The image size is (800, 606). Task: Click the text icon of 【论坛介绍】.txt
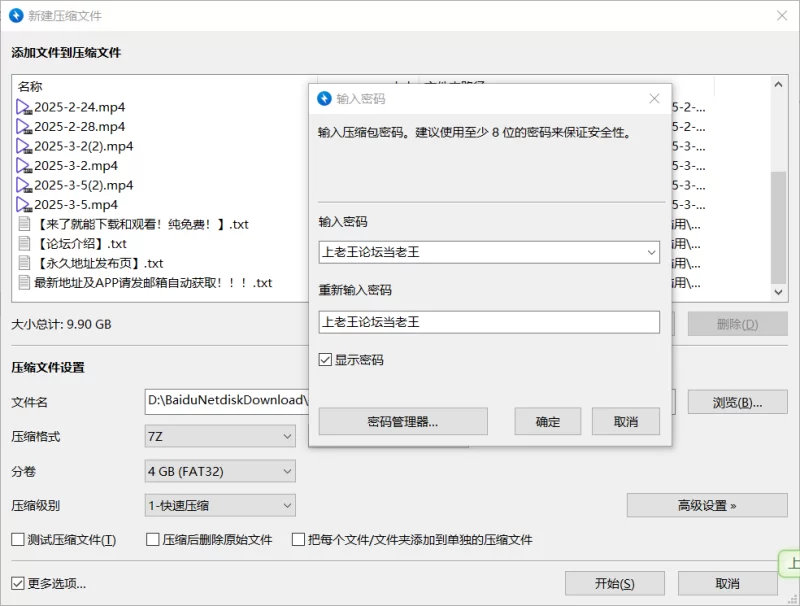[x=24, y=244]
